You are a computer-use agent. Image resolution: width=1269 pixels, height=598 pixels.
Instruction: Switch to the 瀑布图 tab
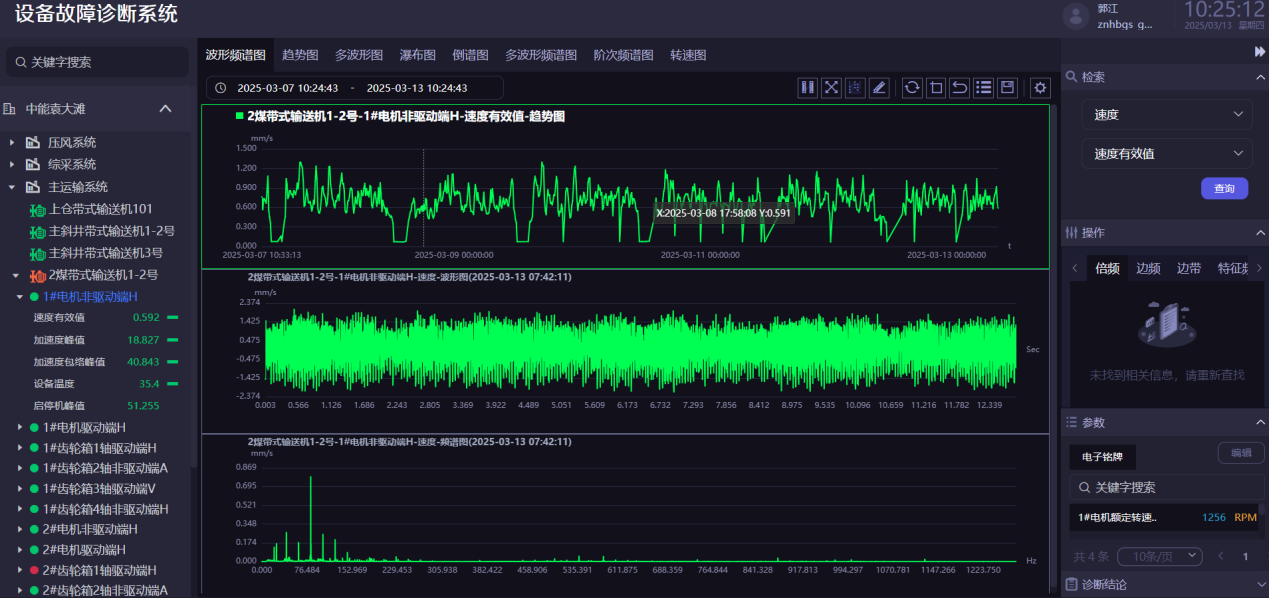417,55
